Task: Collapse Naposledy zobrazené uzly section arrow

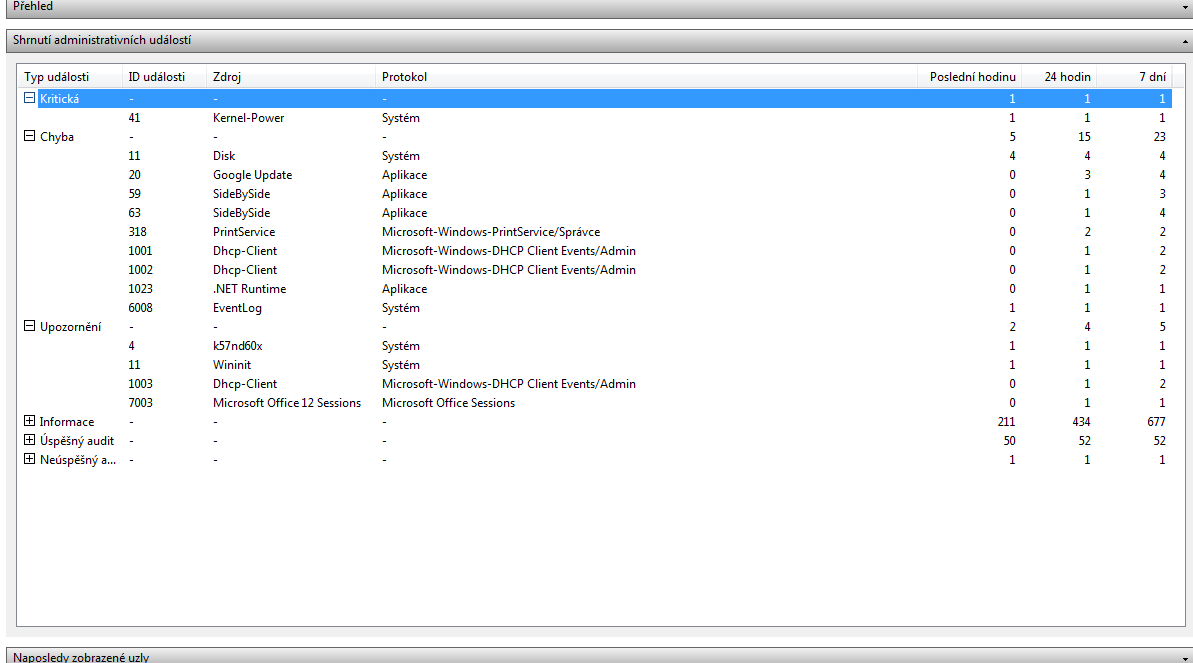Action: pos(1185,657)
